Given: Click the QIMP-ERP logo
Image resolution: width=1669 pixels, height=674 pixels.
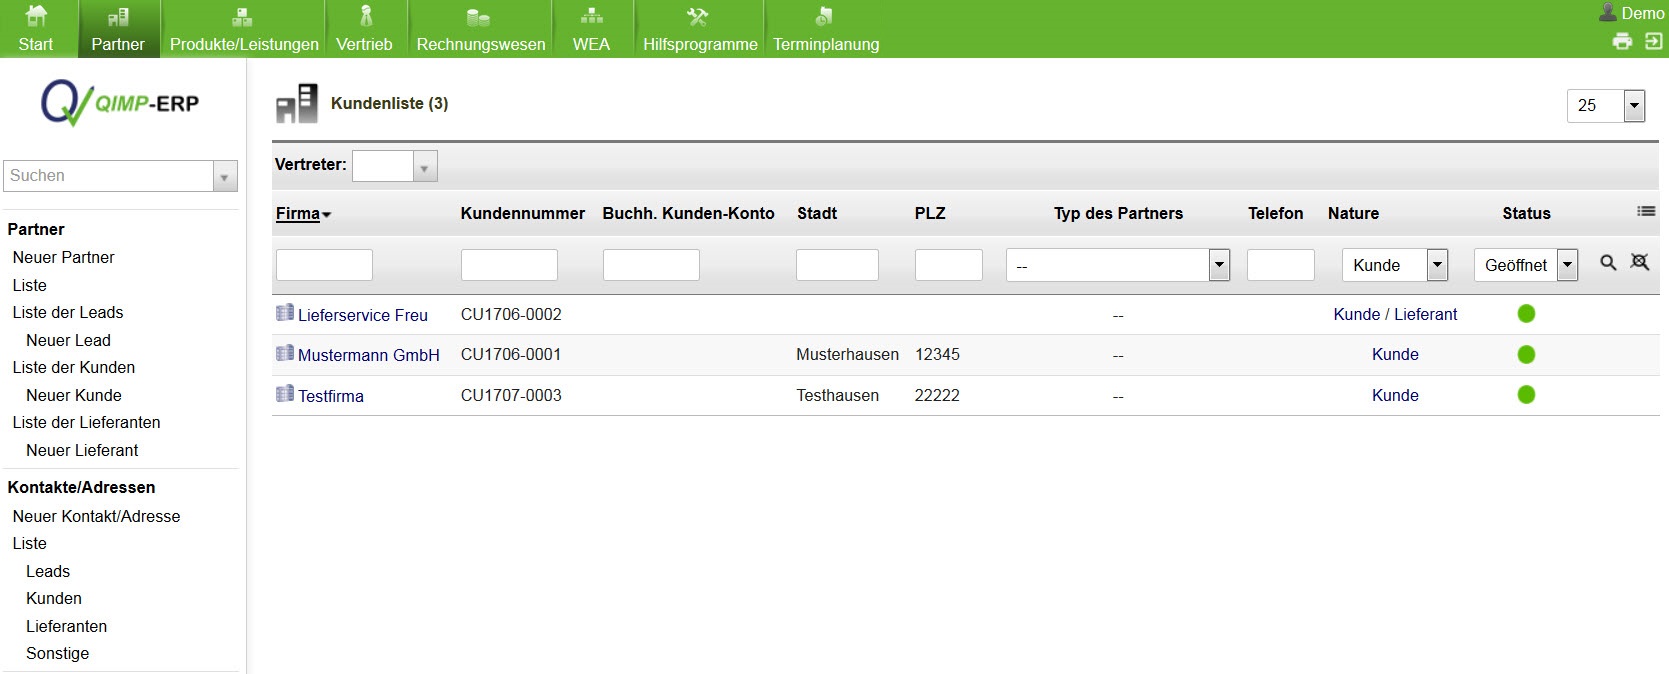Looking at the screenshot, I should pos(120,103).
